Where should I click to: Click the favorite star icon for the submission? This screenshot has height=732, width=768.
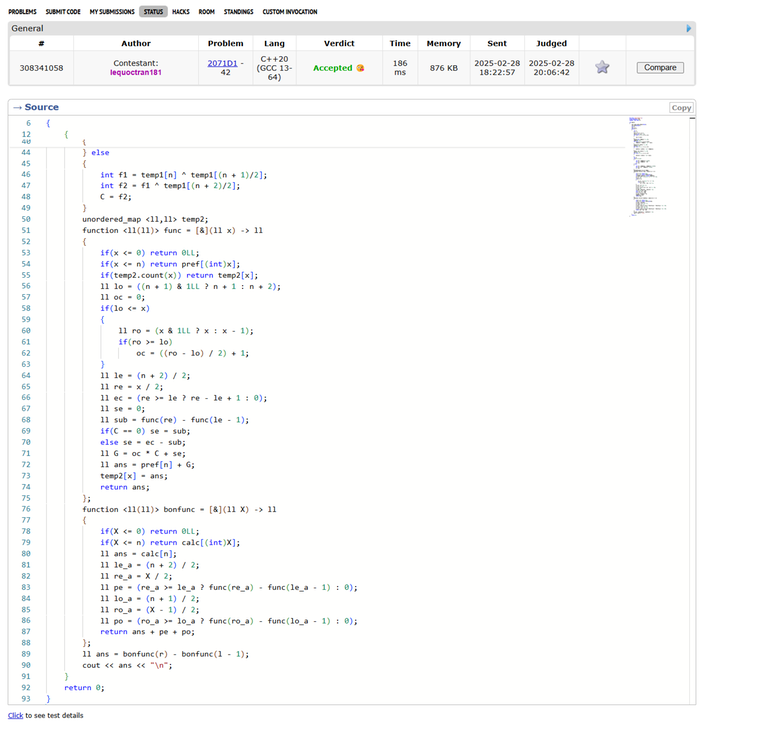(x=602, y=67)
